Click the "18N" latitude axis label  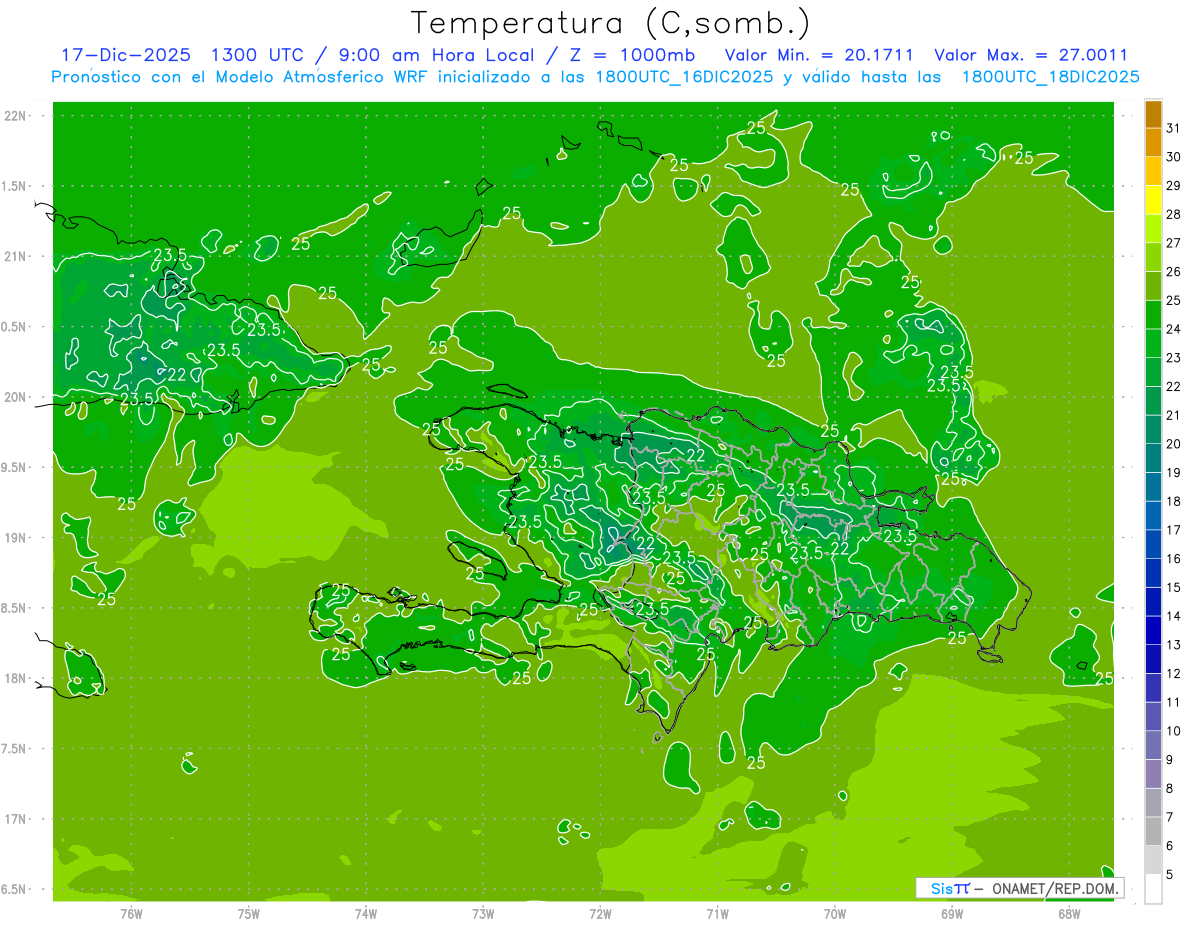[x=15, y=678]
